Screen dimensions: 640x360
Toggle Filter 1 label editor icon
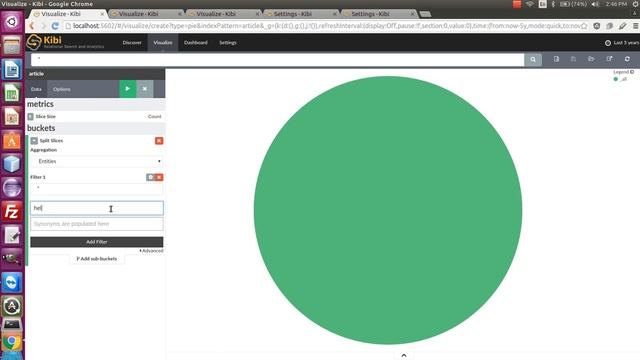tap(151, 177)
